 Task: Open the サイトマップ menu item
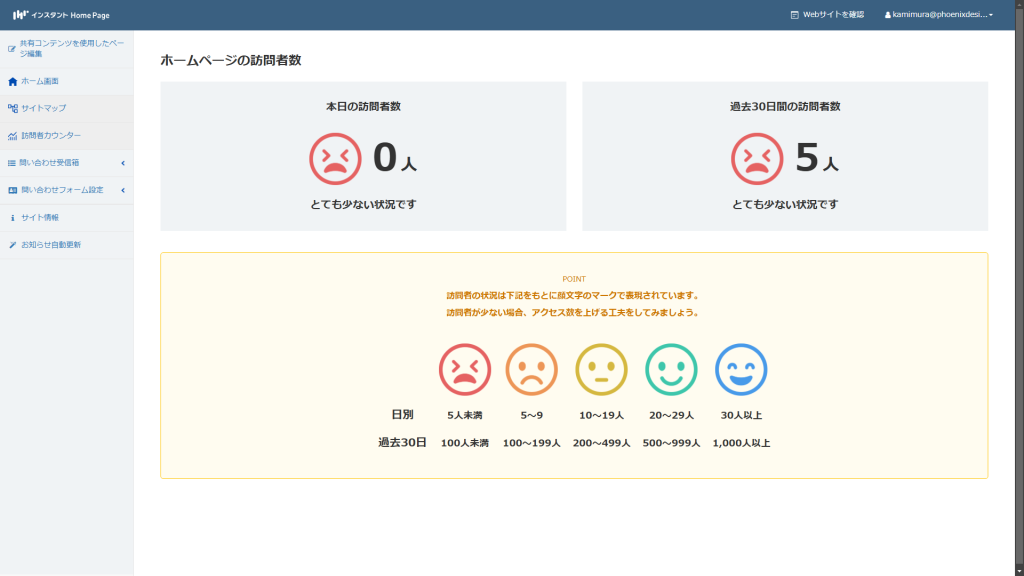click(44, 108)
